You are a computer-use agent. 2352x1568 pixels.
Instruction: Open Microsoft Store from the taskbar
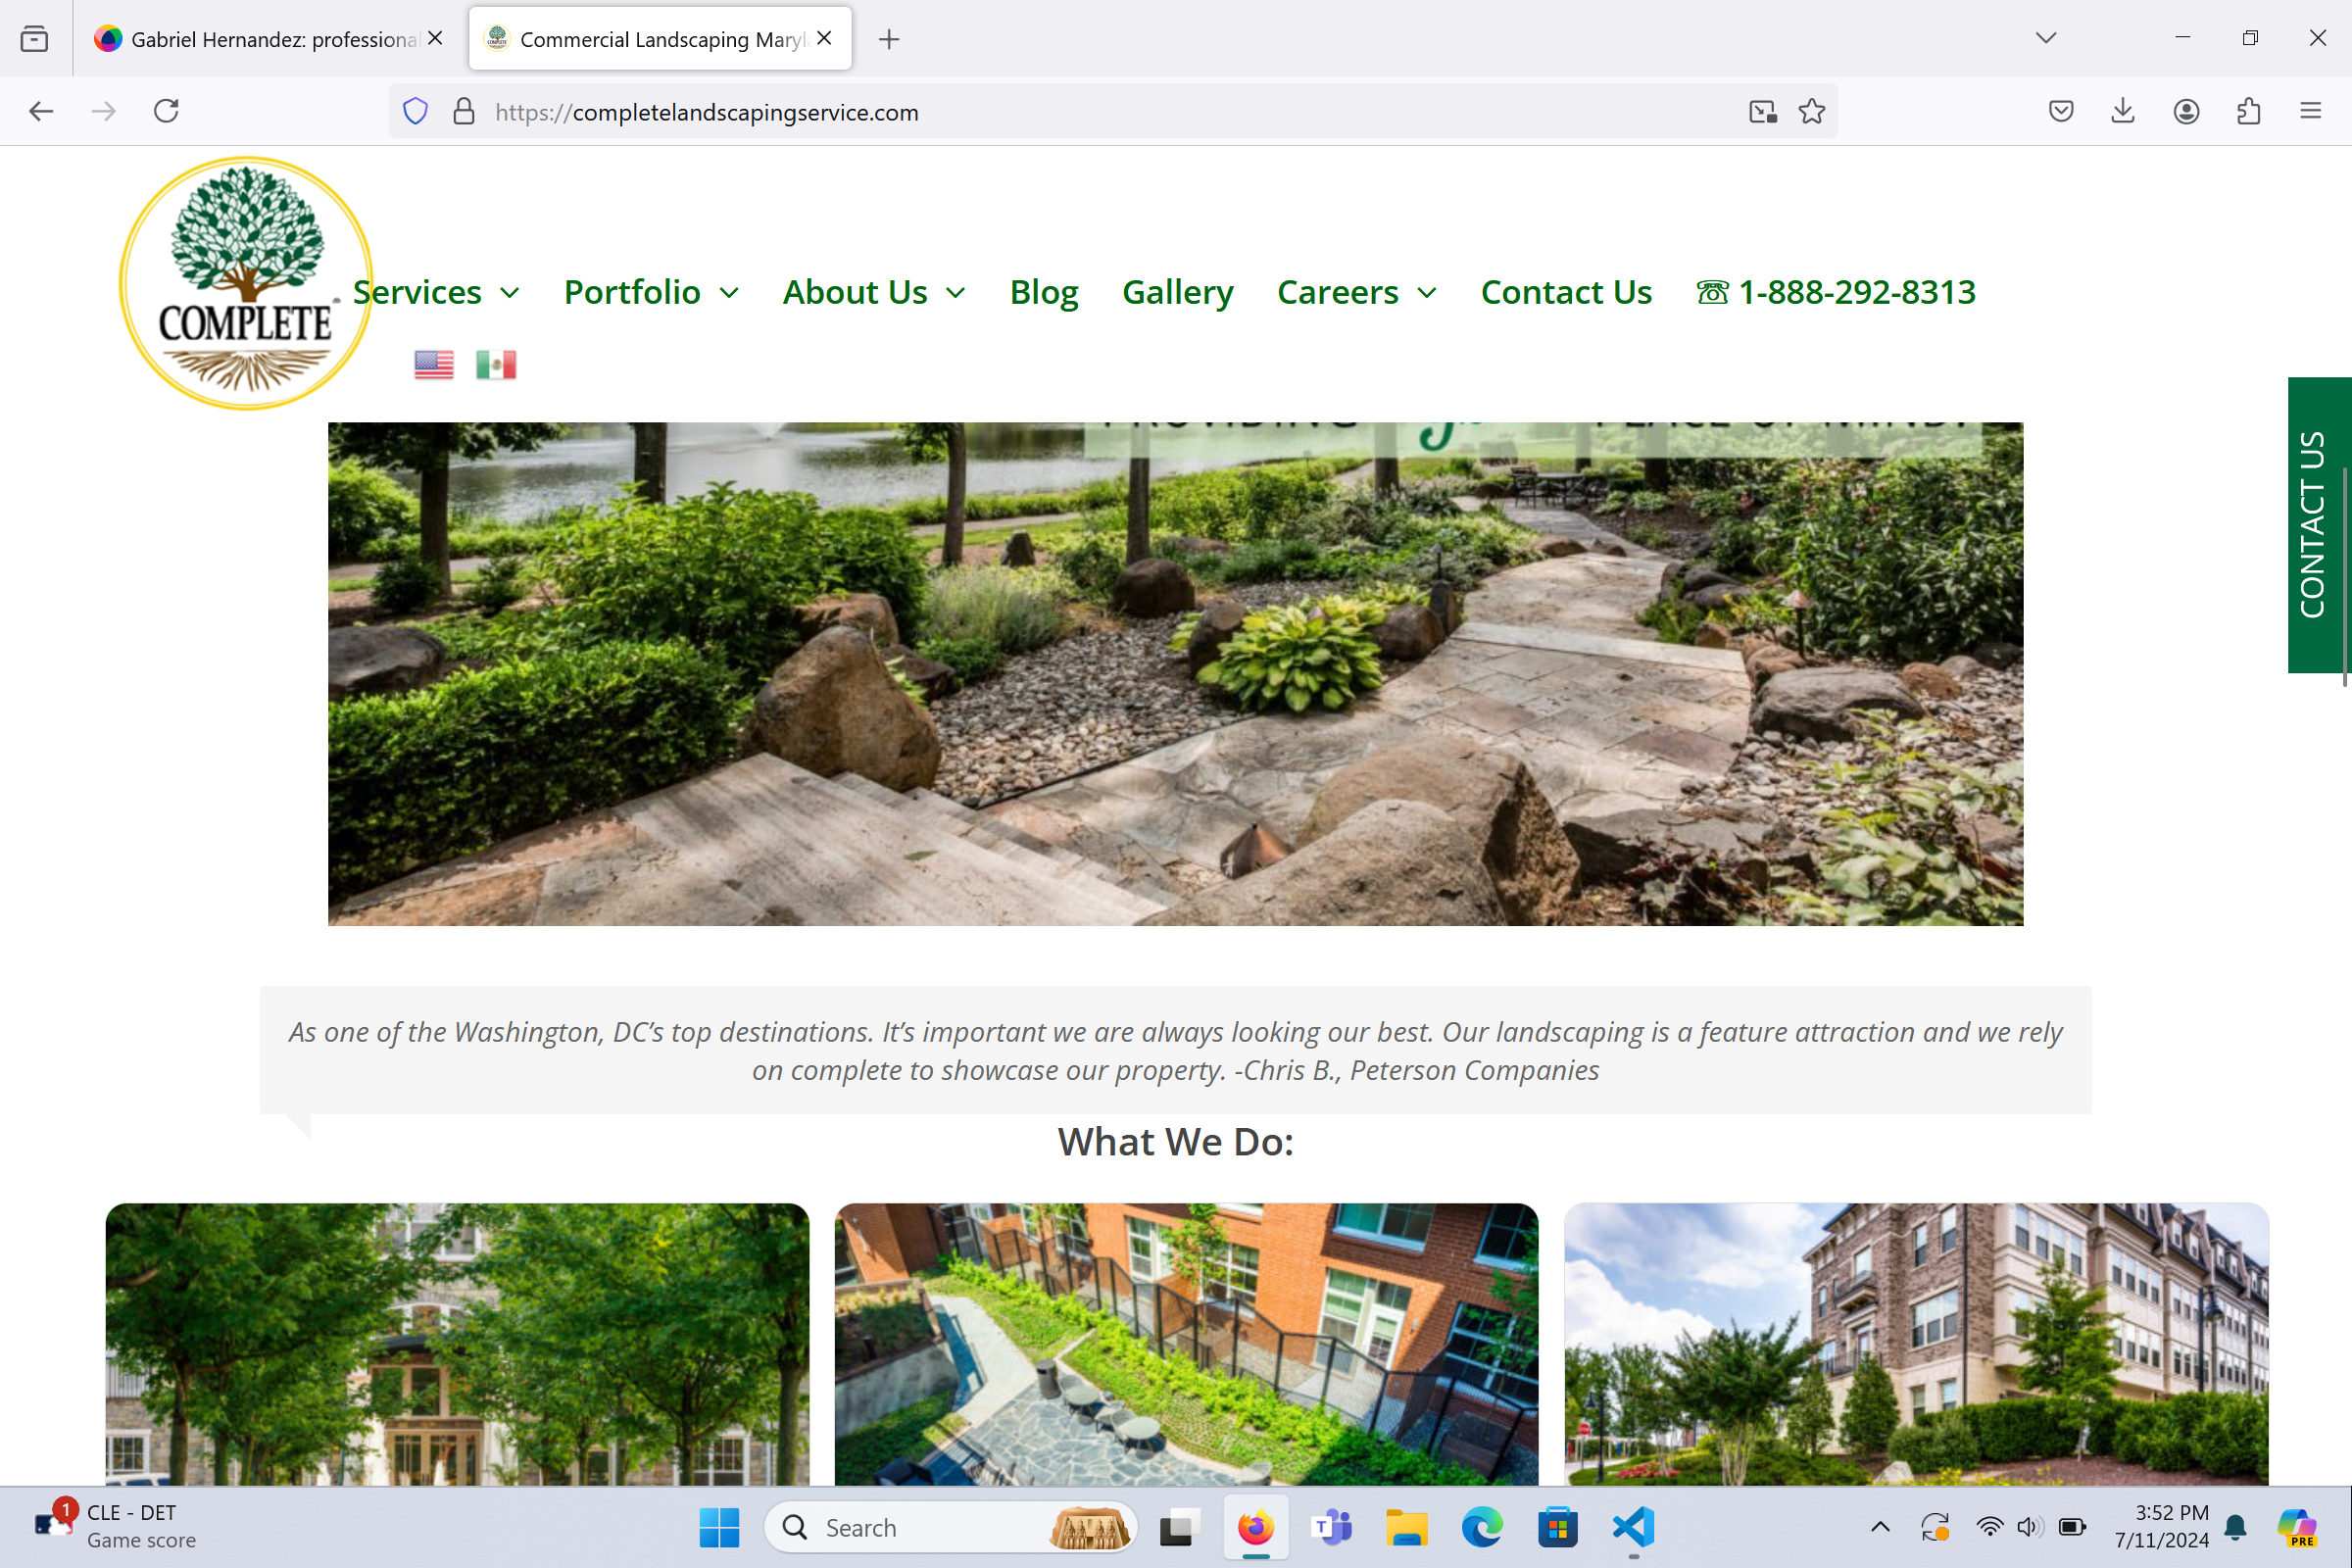[x=1557, y=1527]
